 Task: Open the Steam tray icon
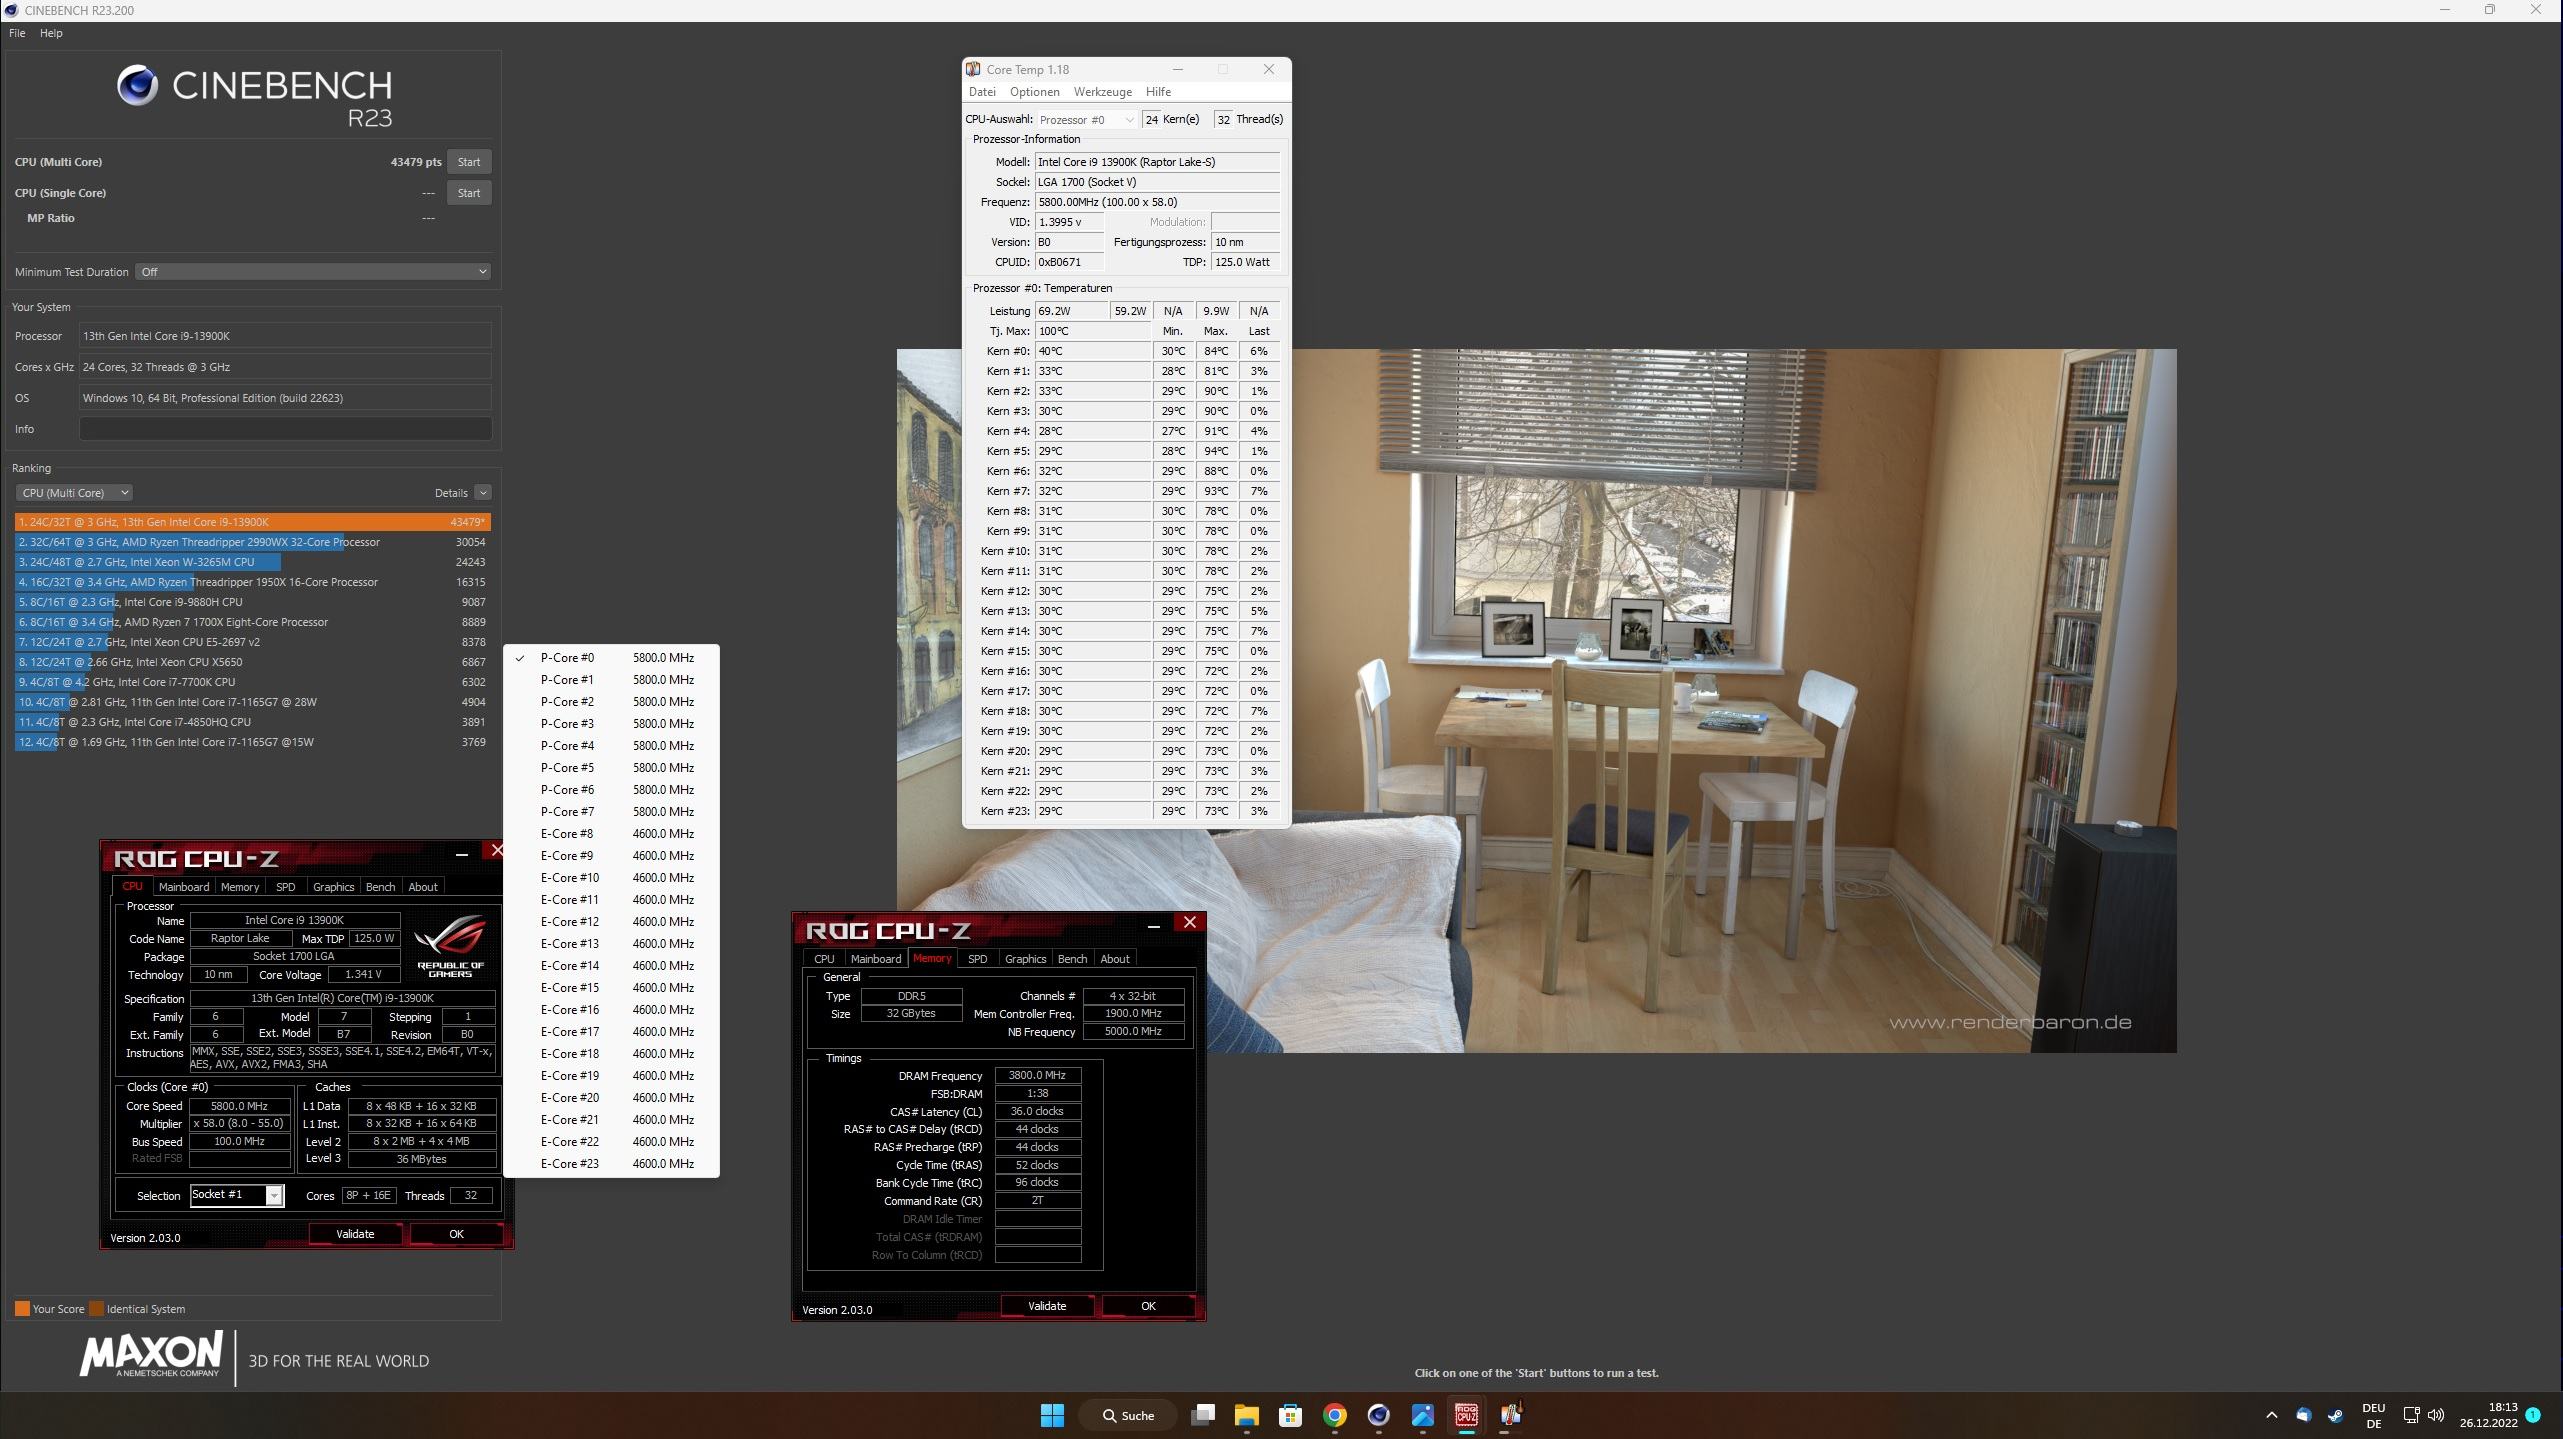(x=2335, y=1415)
